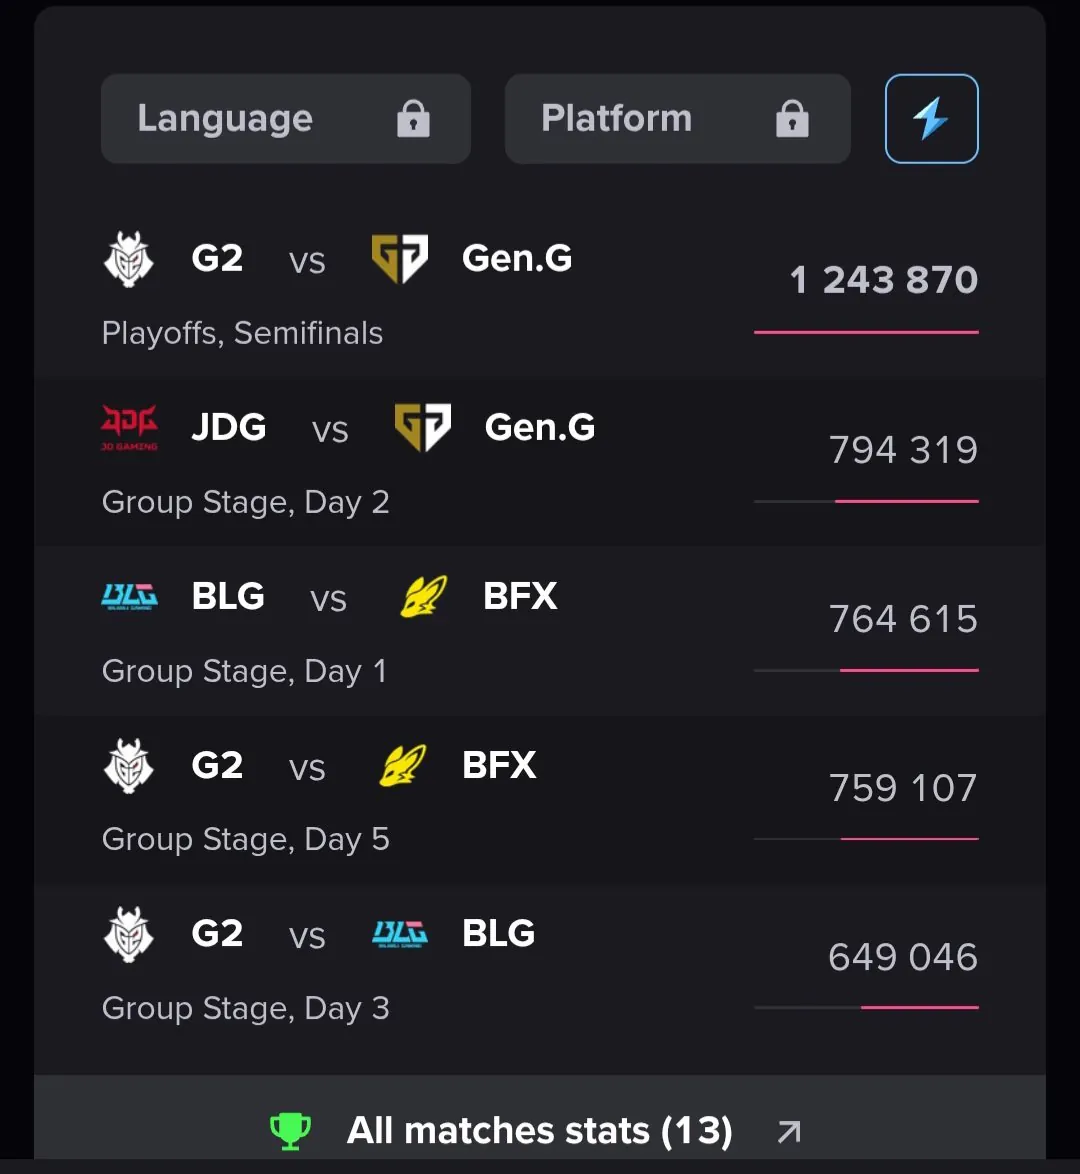Screen dimensions: 1080x1174
Task: Click BFX logo in Day 1 match
Action: click(x=423, y=597)
